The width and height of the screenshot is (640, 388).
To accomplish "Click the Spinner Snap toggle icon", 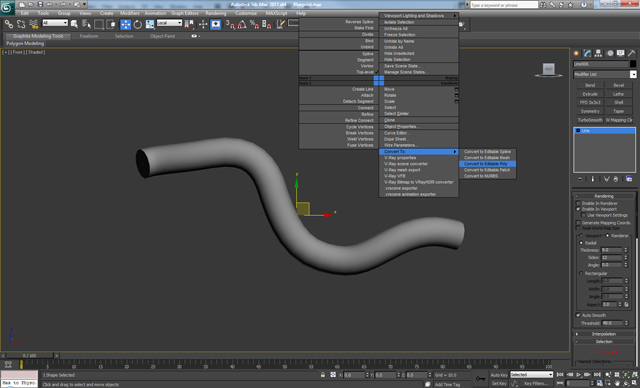I will coord(267,24).
